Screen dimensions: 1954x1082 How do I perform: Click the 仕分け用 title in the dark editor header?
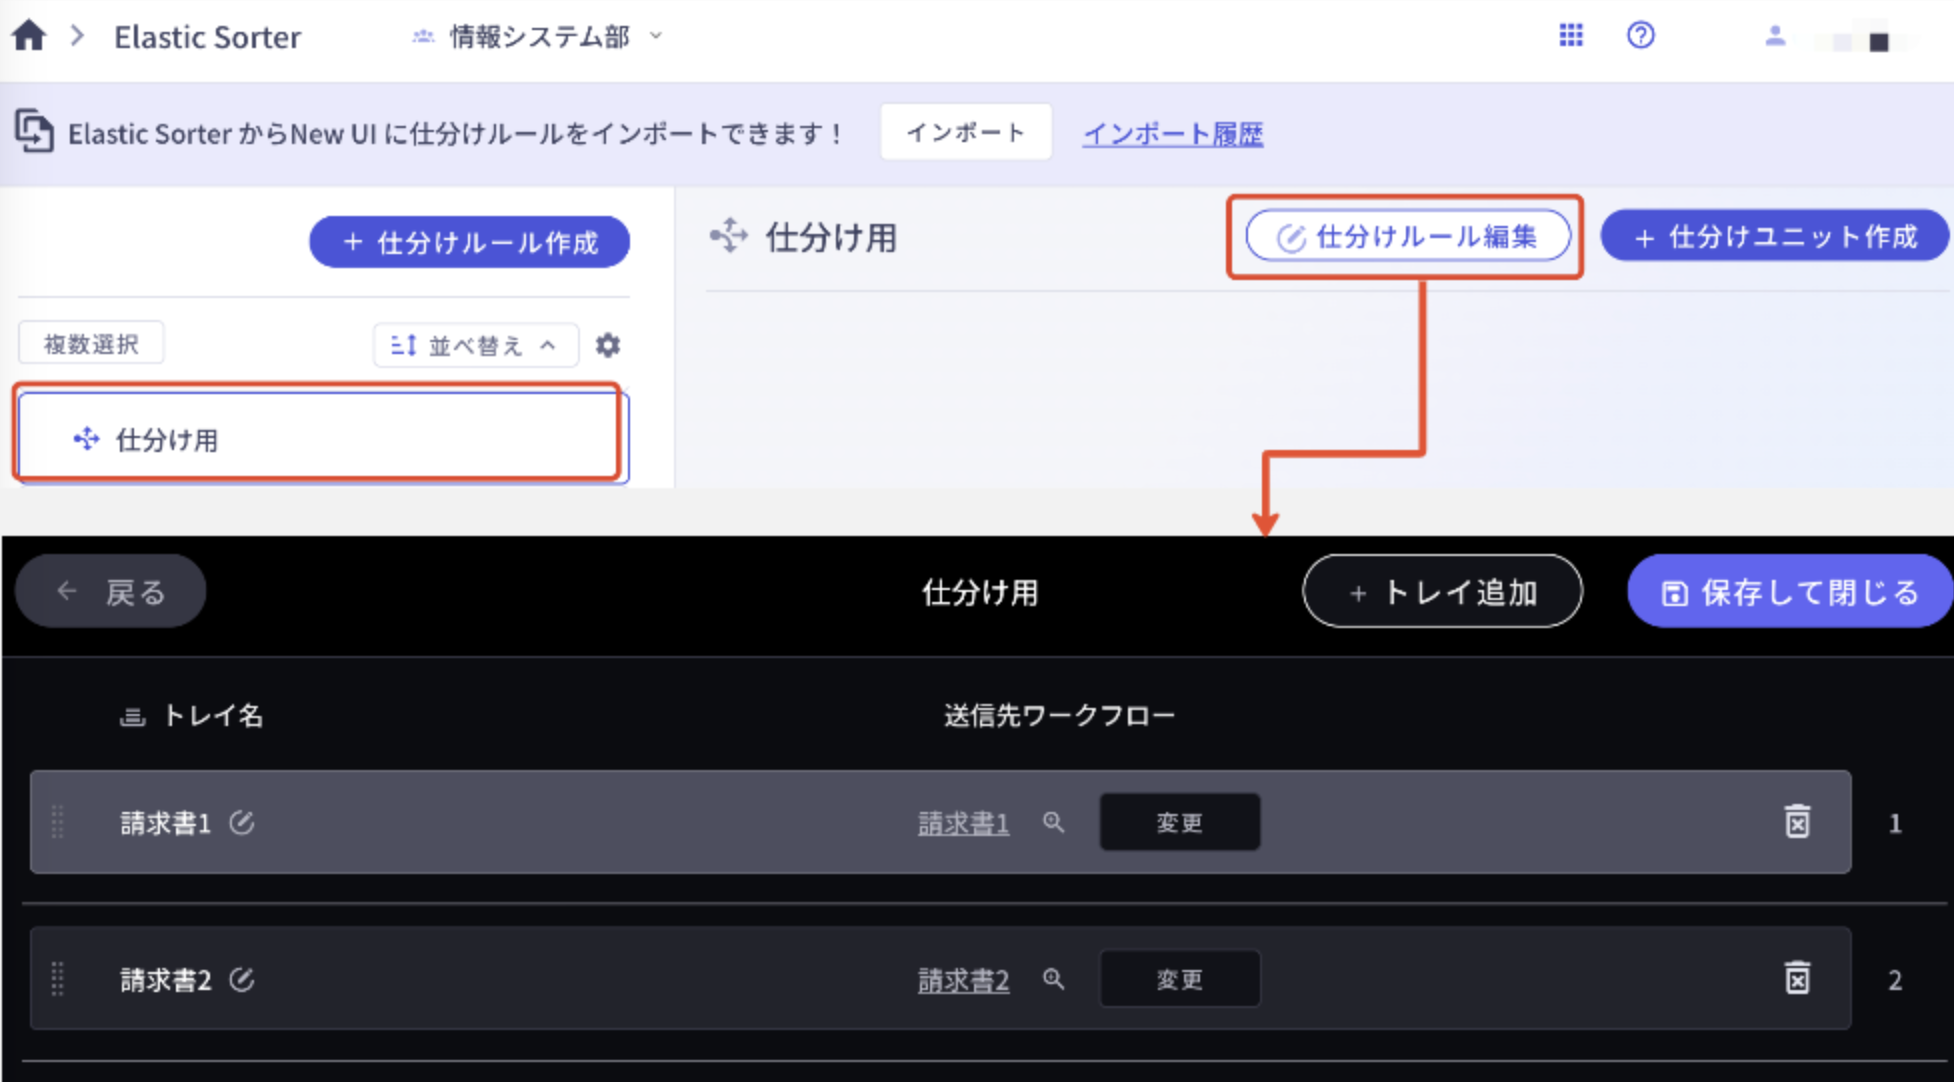[x=980, y=592]
